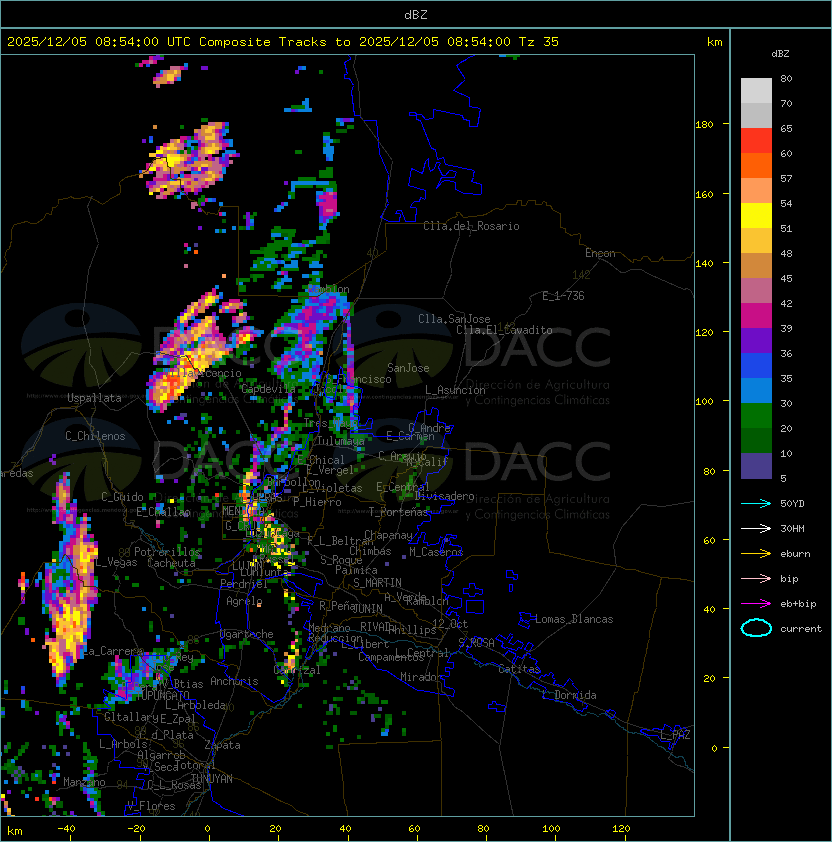Click the cyan 'current' ellipse icon
This screenshot has width=832, height=842.
[756, 628]
